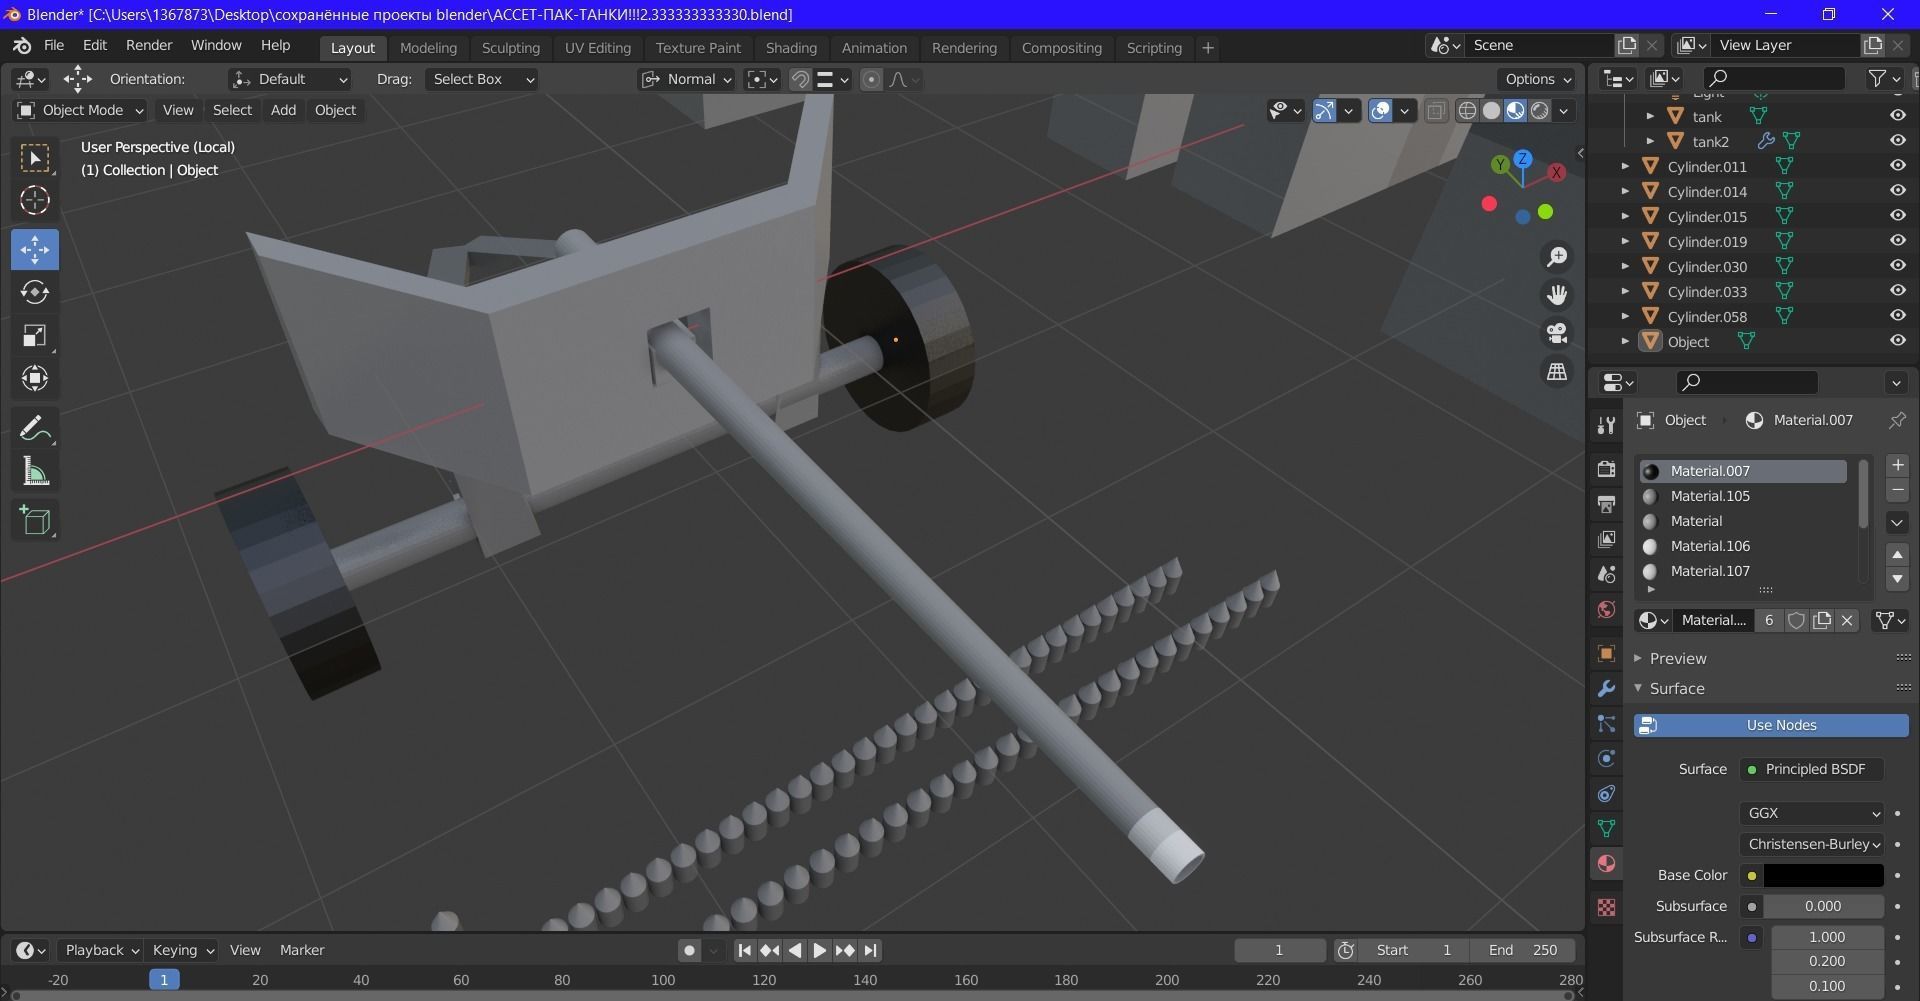Viewport: 1920px width, 1001px height.
Task: Hide Cylinder.014 with its eye icon
Action: click(1897, 191)
